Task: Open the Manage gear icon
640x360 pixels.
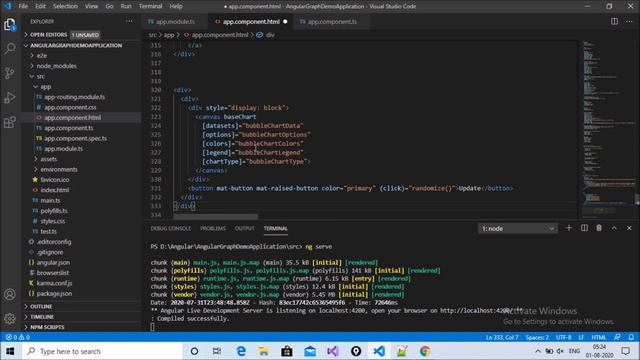Action: click(x=10, y=318)
